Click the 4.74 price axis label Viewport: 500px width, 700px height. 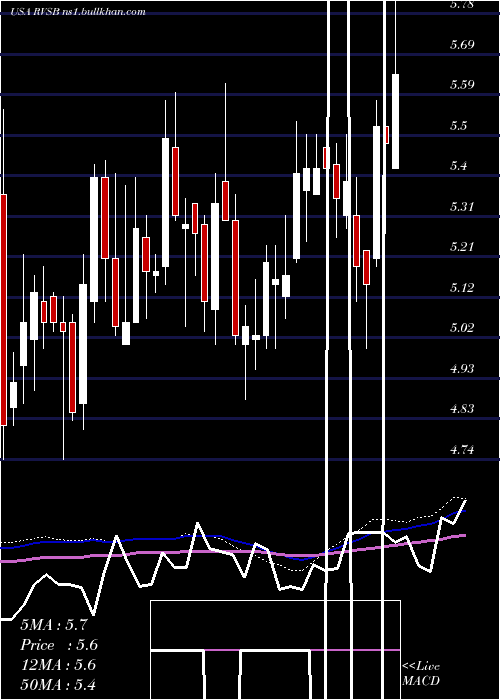(462, 449)
